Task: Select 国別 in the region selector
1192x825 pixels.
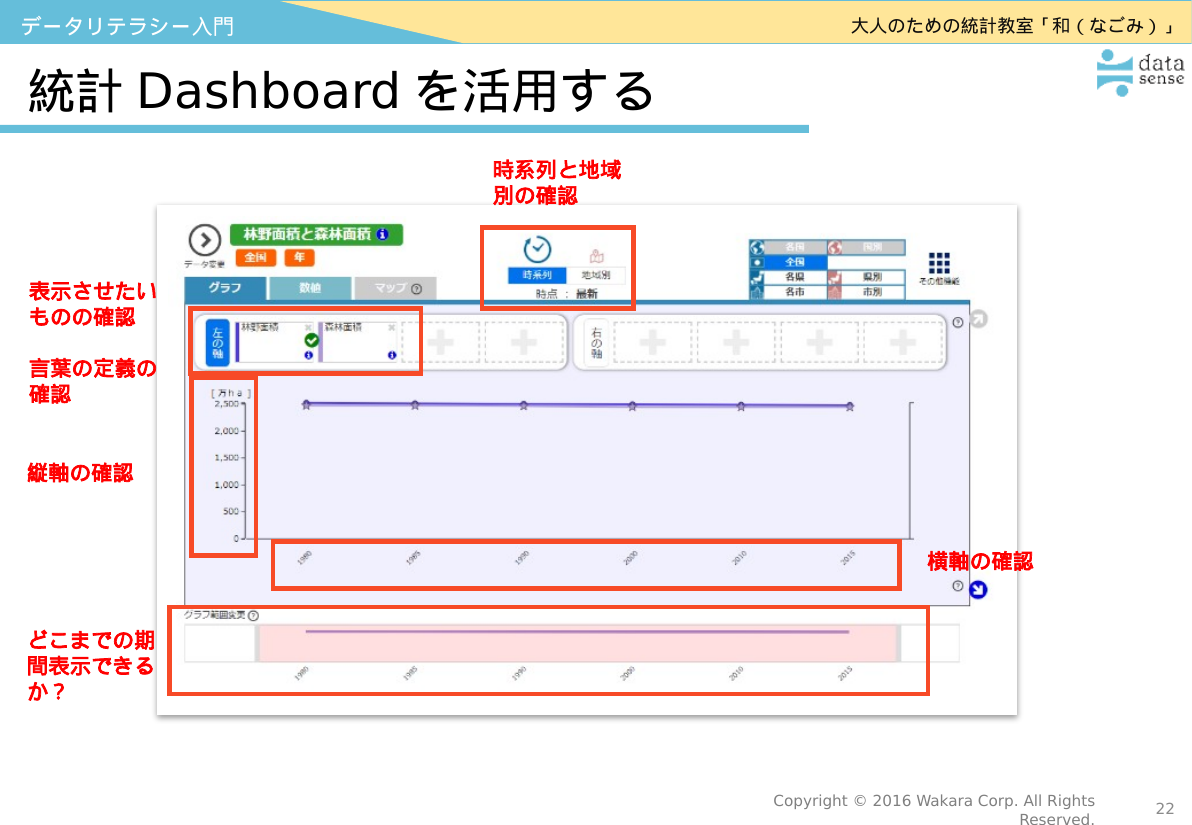Action: point(873,247)
